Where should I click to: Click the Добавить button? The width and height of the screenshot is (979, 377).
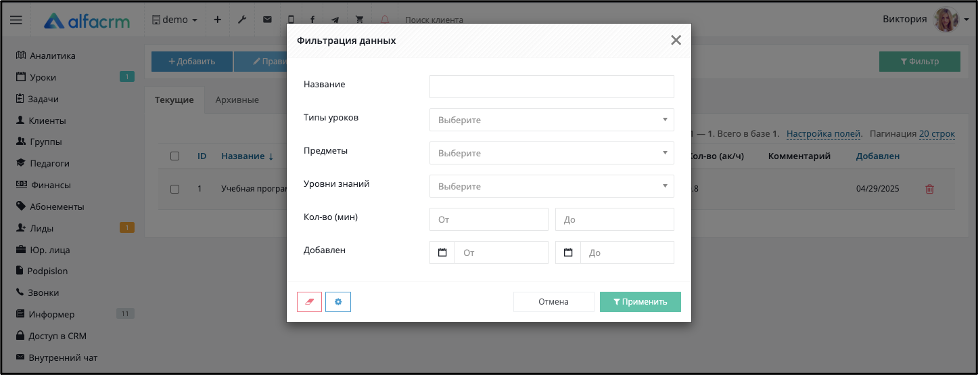tap(192, 61)
